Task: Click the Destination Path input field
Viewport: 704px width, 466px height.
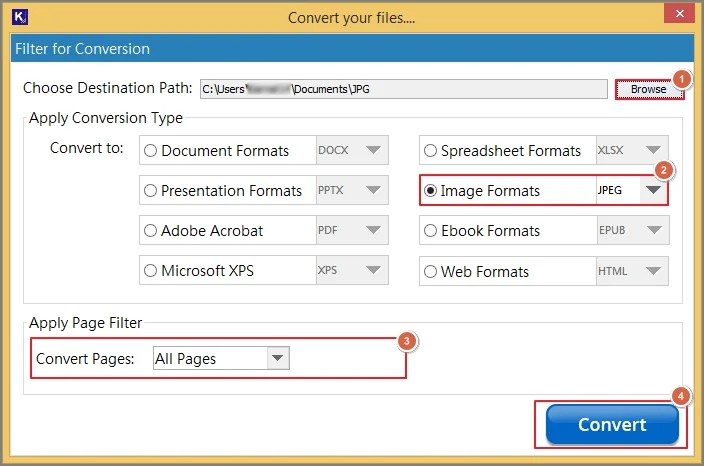Action: [x=403, y=89]
